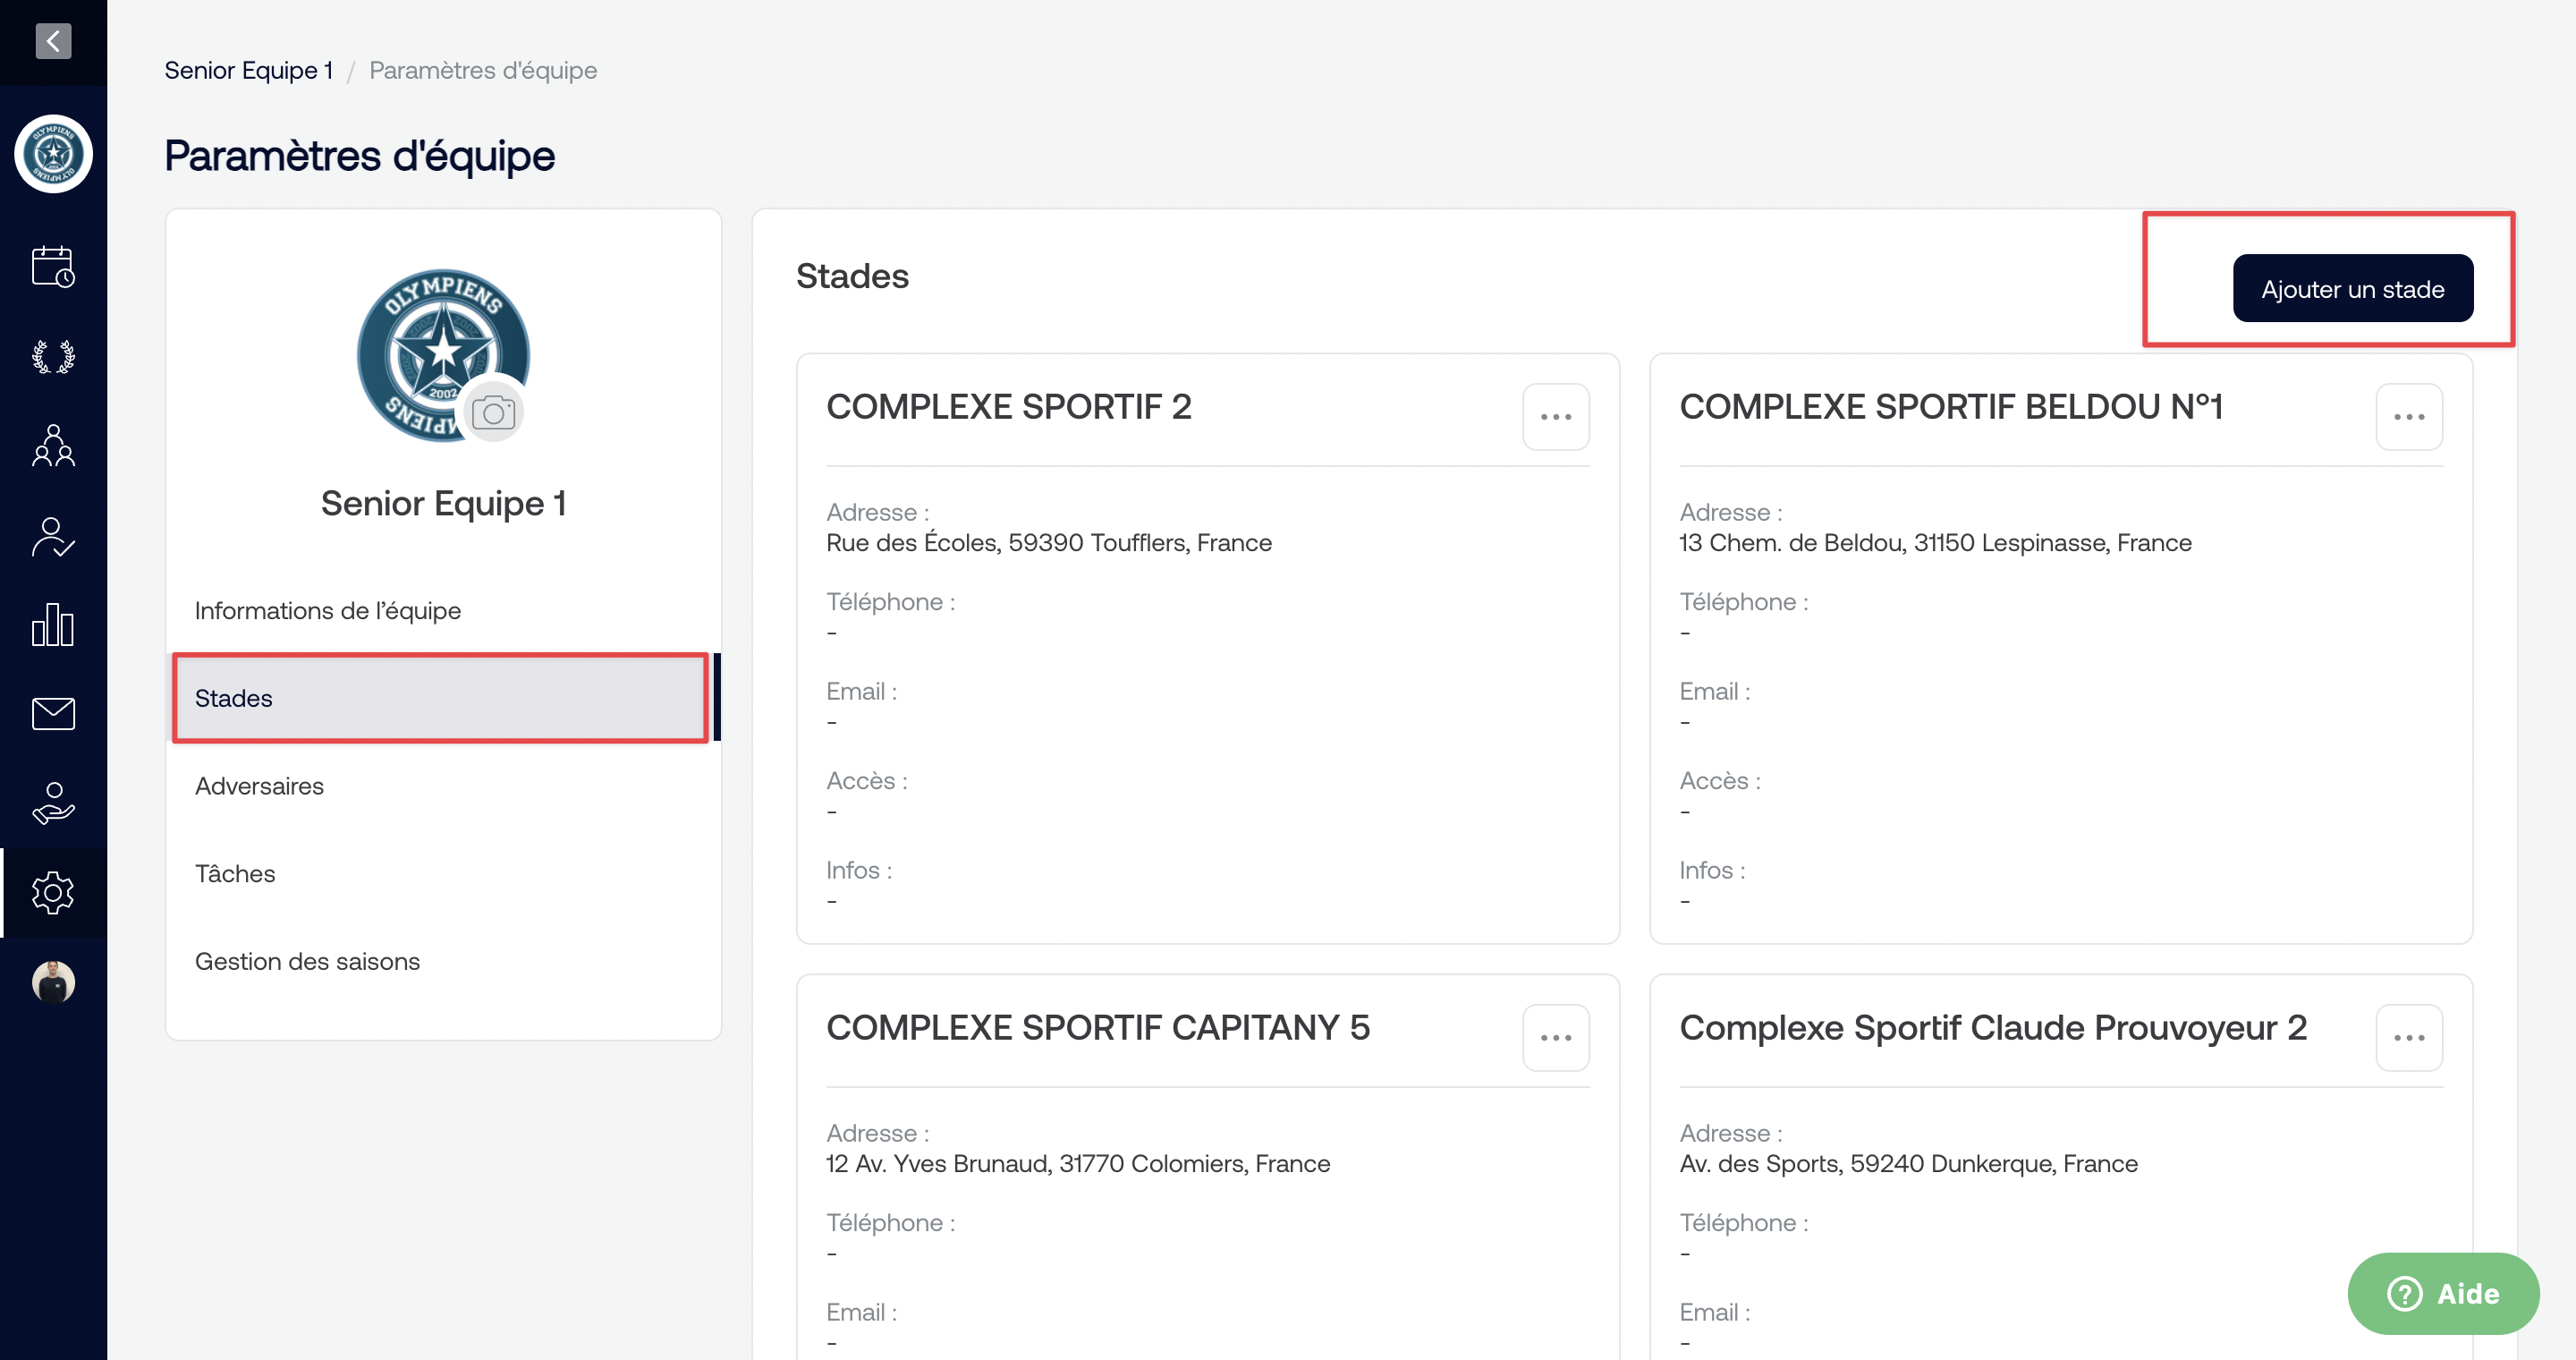Open options menu for Claude Prouvoyeur 2

pyautogui.click(x=2409, y=1038)
